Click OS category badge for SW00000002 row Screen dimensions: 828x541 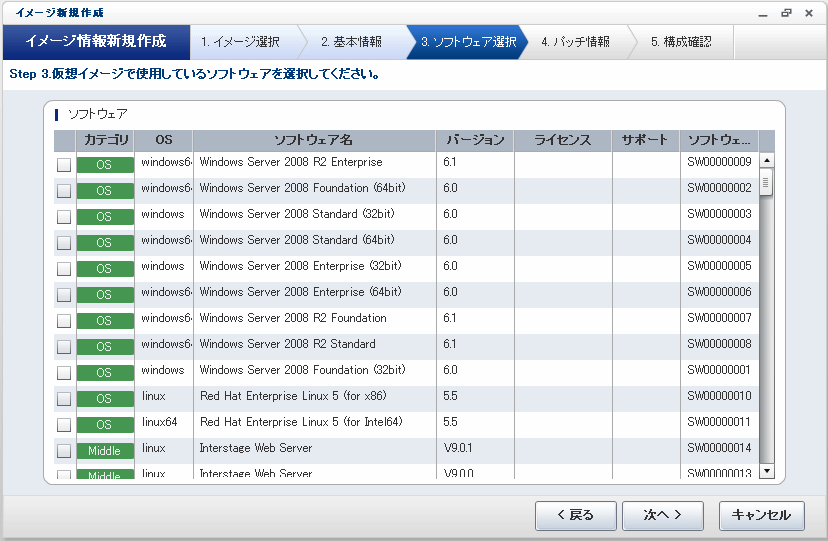(105, 191)
